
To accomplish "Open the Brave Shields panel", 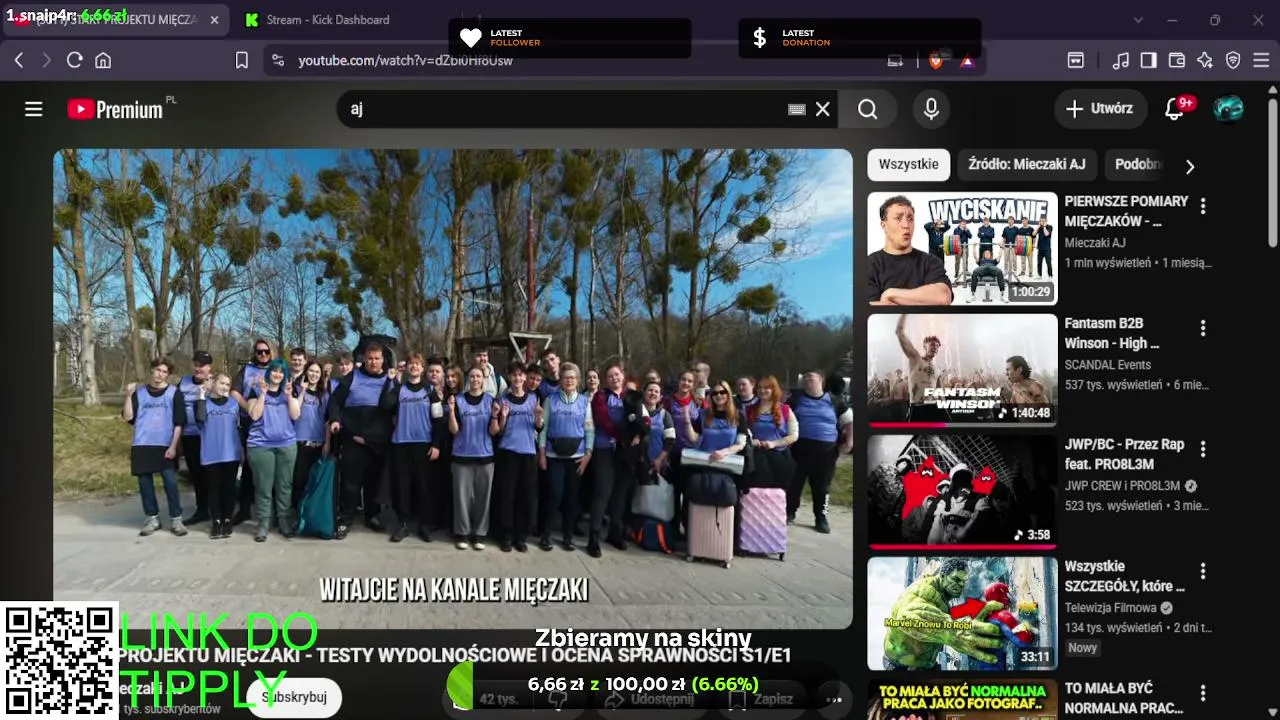I will point(936,61).
